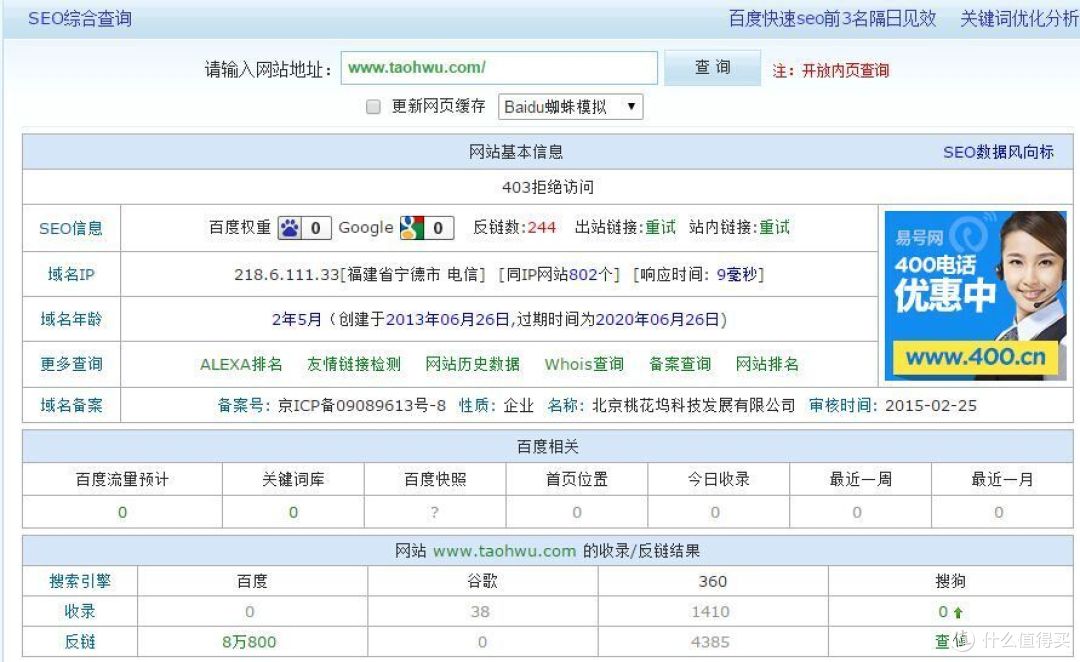Click the 400电话 优惠中 advertisement banner
The width and height of the screenshot is (1080, 662).
pos(975,296)
